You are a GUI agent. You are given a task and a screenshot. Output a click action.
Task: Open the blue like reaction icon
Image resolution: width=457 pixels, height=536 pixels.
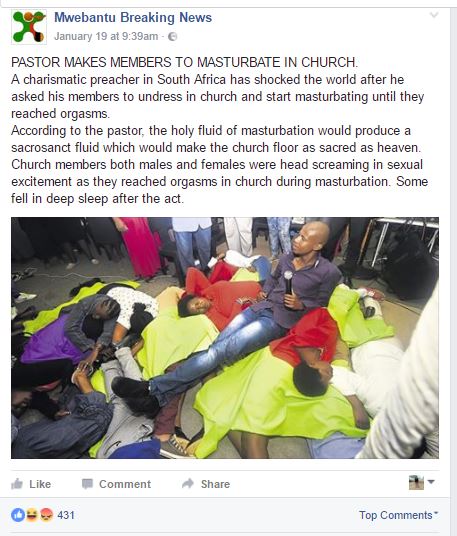tap(18, 515)
